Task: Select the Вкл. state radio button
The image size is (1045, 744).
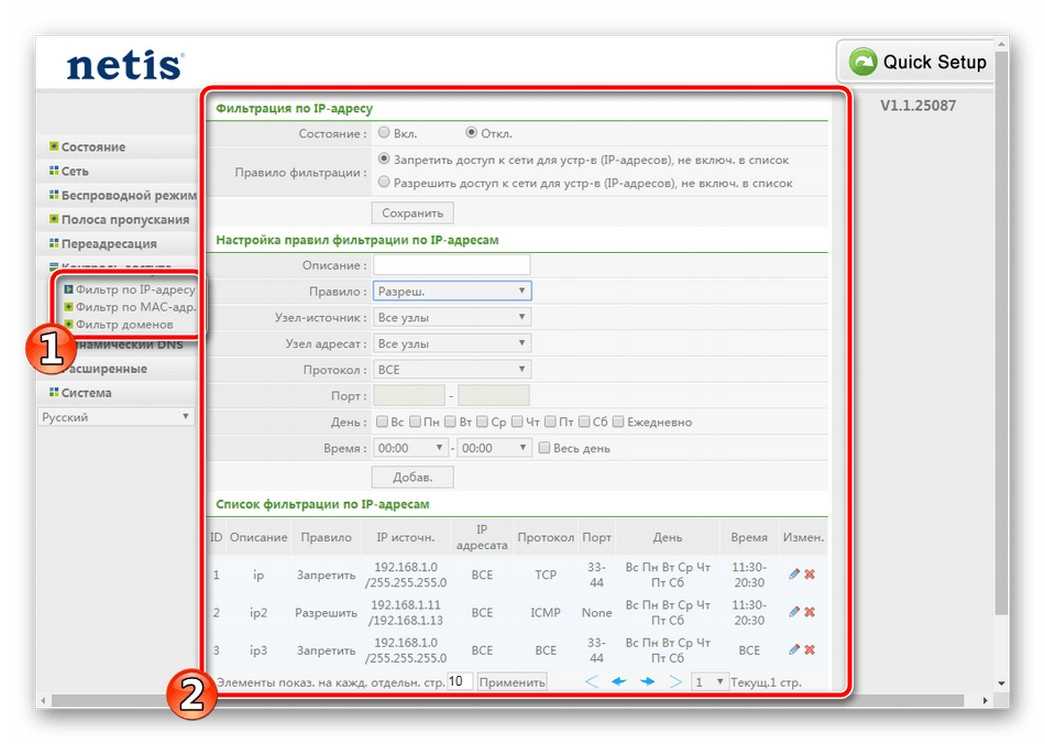Action: 384,133
